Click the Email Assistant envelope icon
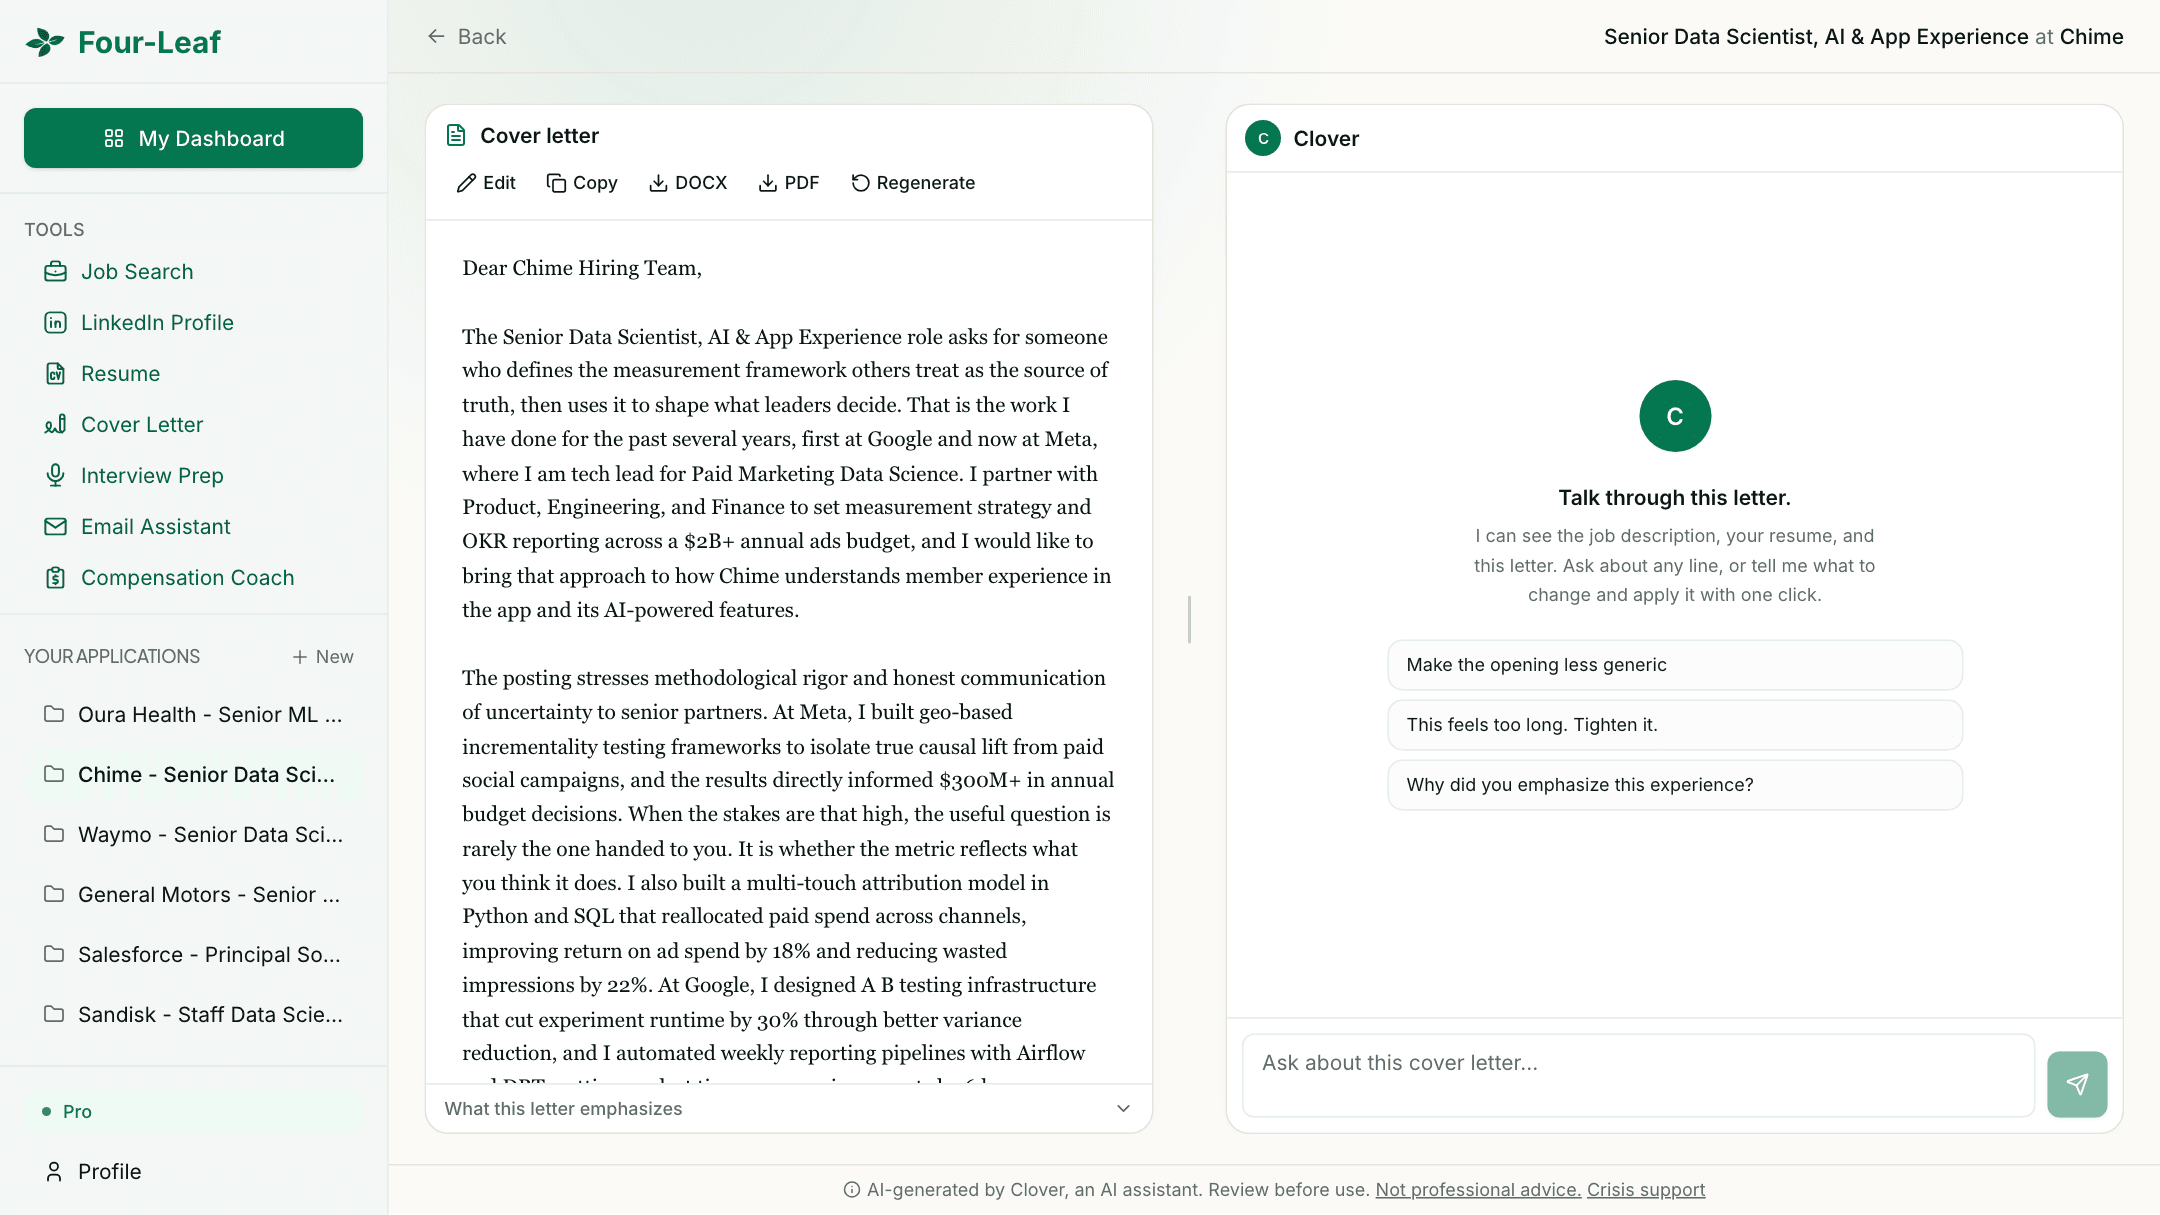 pos(56,527)
